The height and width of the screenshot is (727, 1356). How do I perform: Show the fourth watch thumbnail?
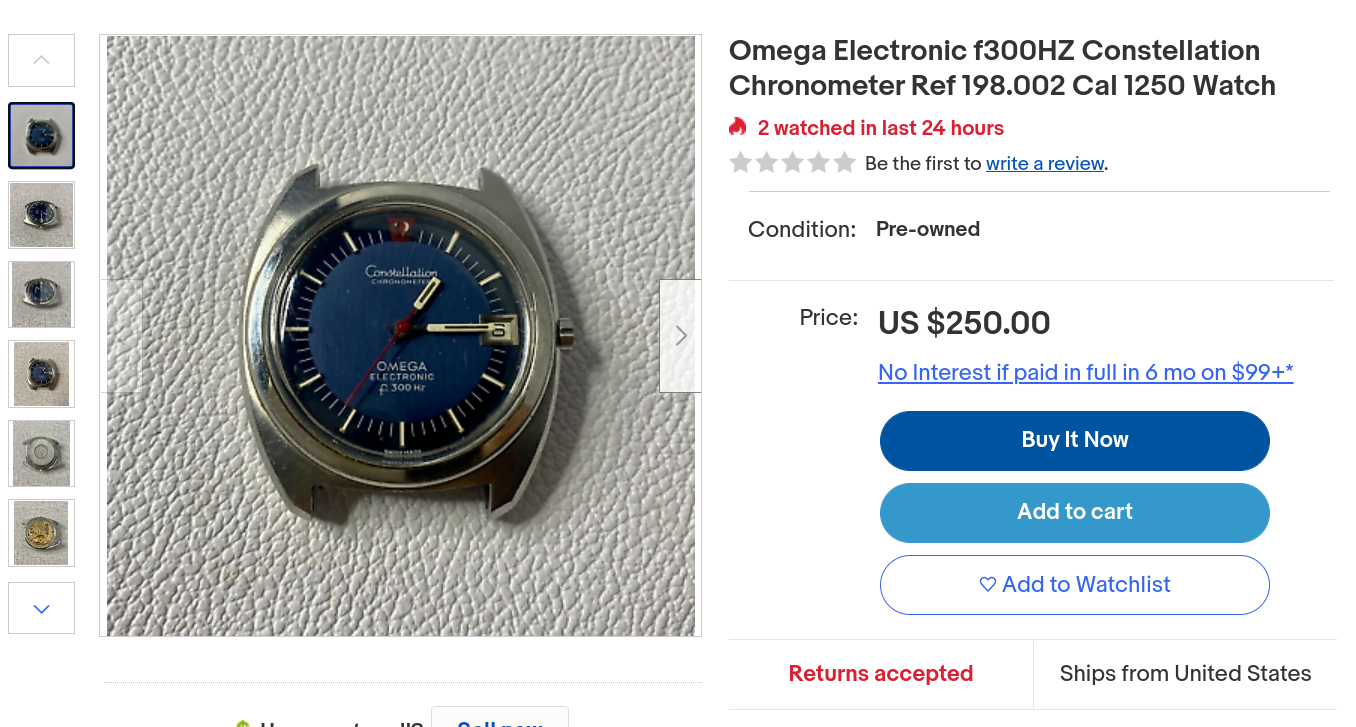click(x=42, y=374)
